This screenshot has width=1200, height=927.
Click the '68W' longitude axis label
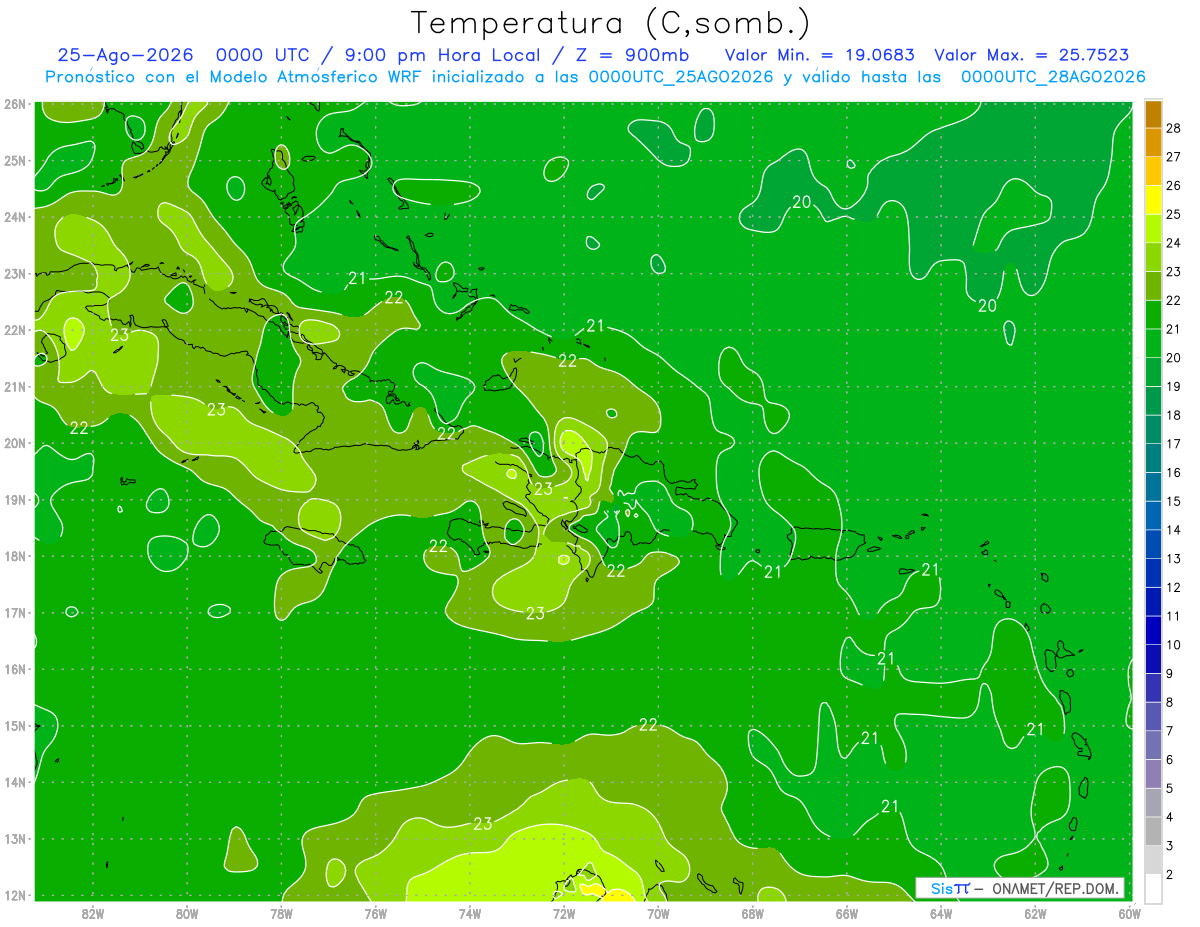pos(752,913)
